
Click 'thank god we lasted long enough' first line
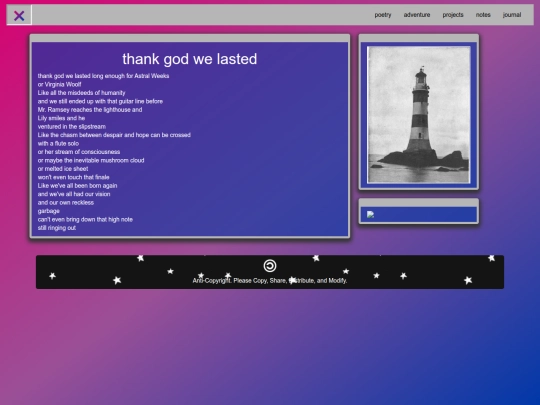tap(103, 76)
